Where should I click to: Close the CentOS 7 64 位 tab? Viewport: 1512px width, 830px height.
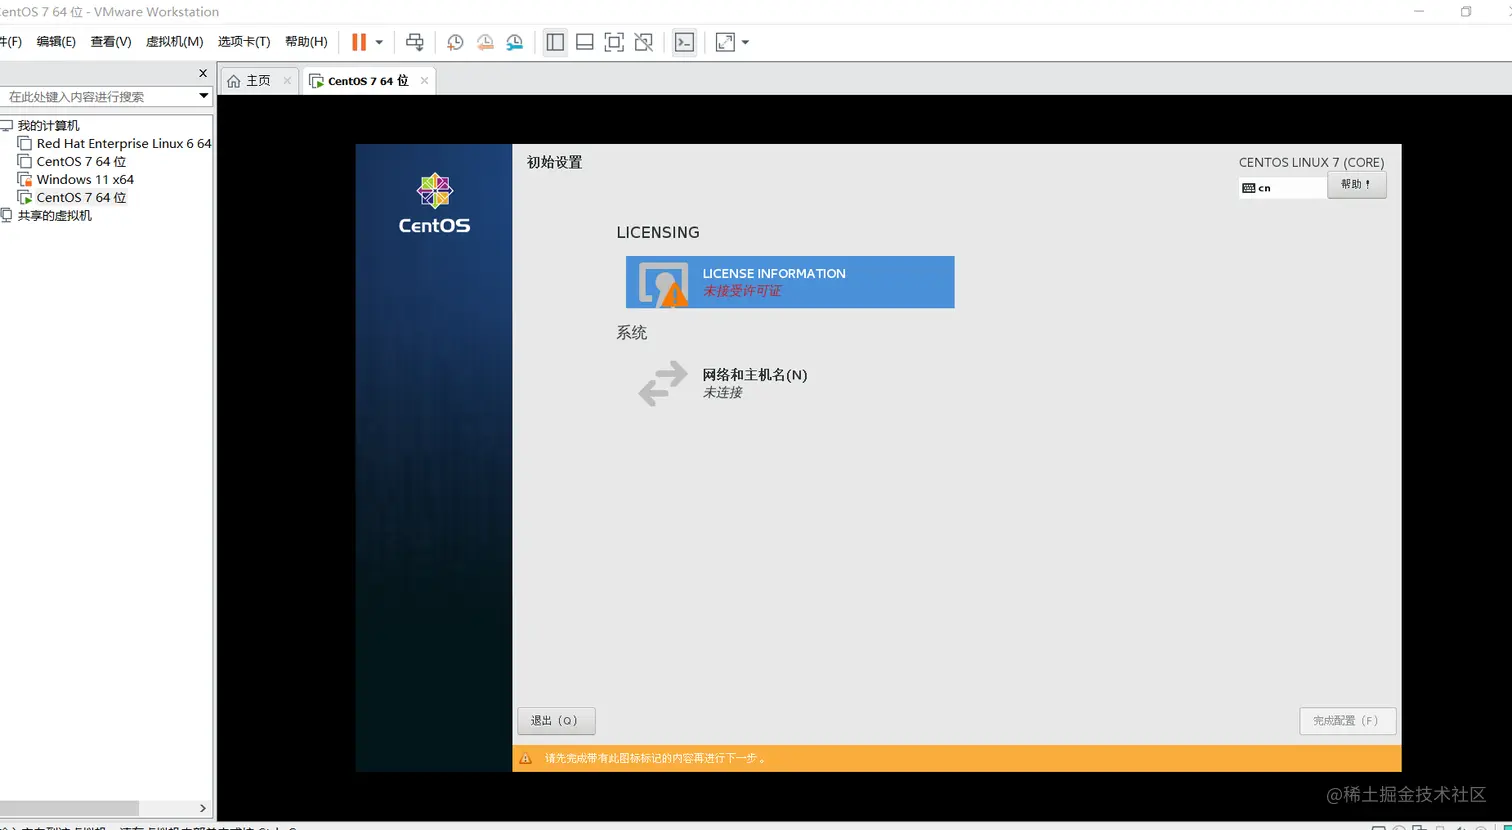424,81
